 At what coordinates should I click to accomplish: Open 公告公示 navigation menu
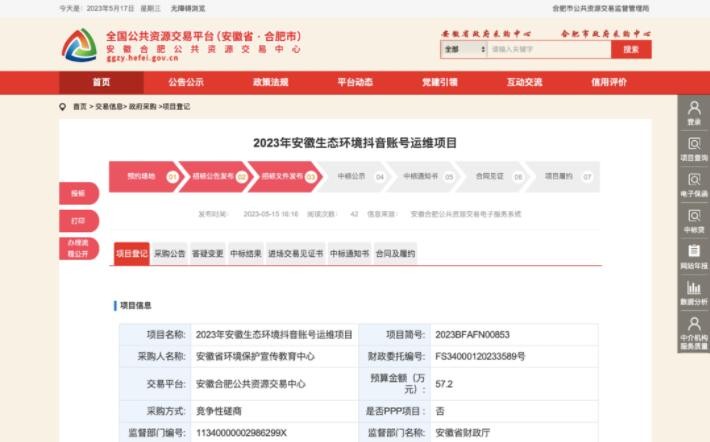pyautogui.click(x=186, y=82)
